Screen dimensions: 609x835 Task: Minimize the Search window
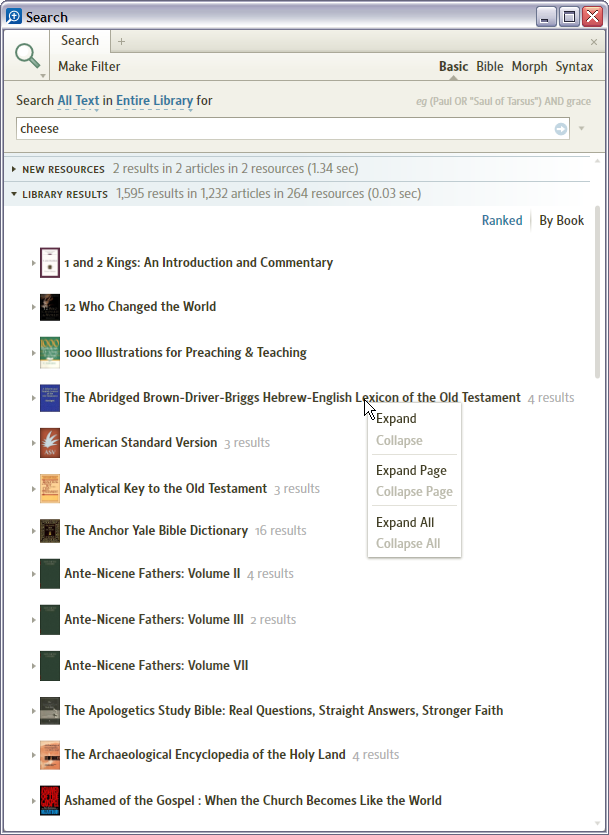point(546,17)
